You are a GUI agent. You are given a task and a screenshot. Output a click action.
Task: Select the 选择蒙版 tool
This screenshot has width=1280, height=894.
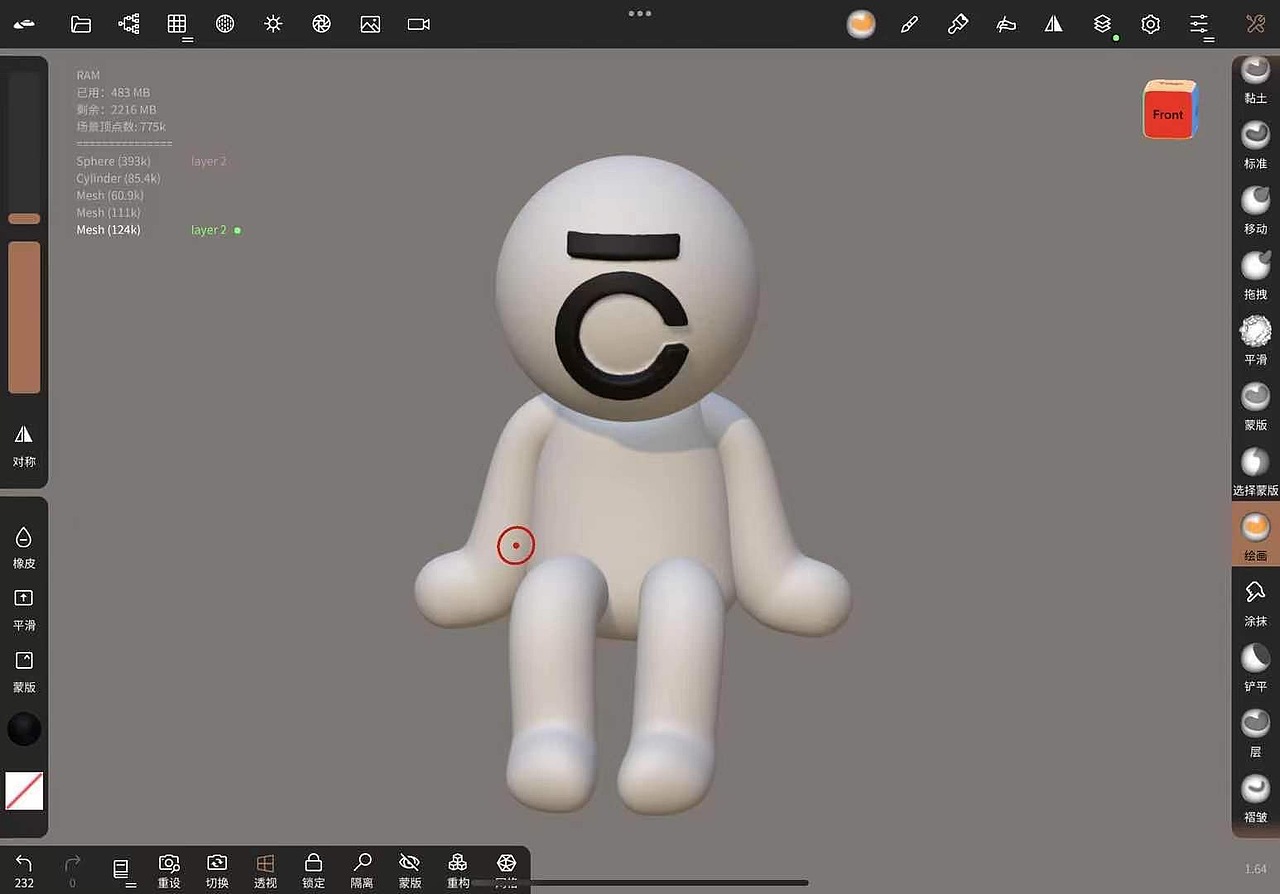coord(1255,472)
